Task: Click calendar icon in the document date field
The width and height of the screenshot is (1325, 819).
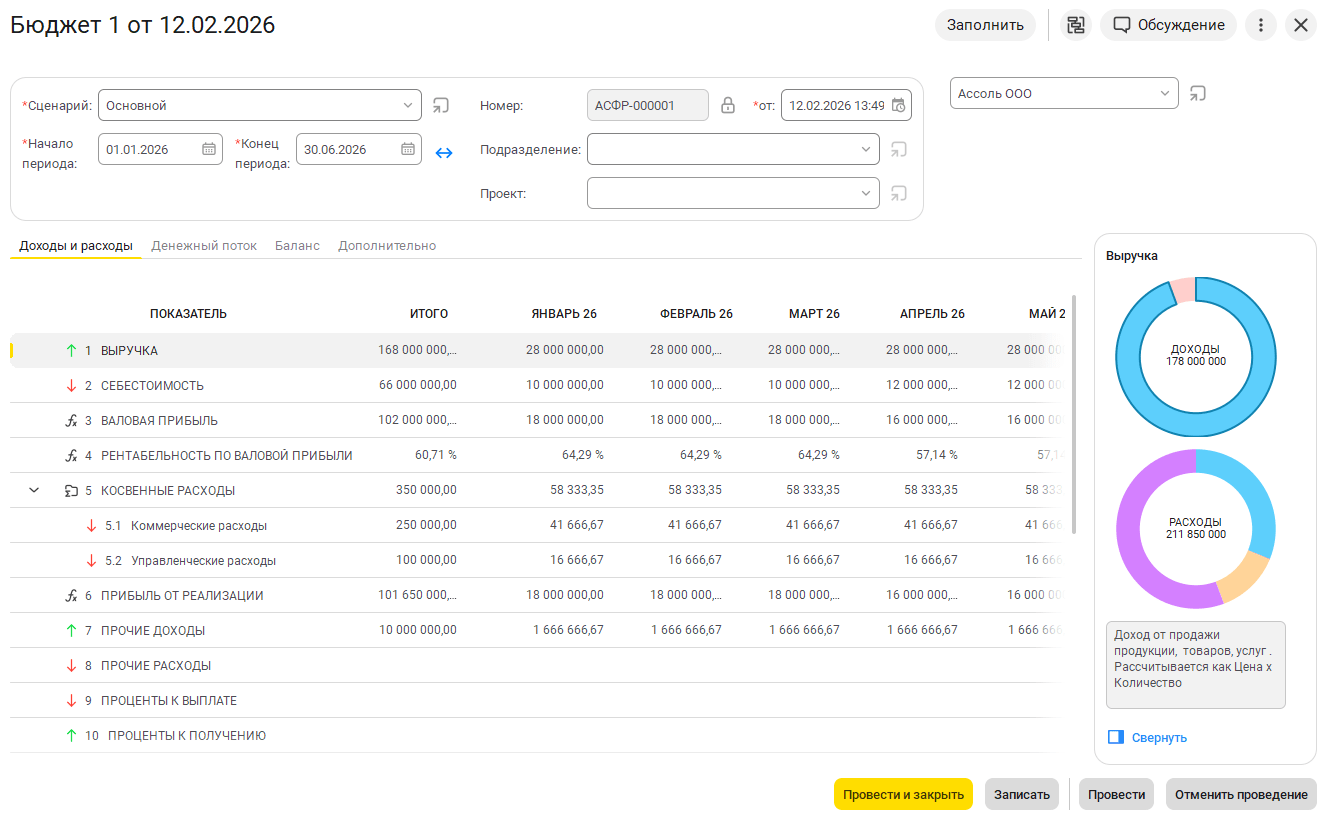Action: point(898,105)
